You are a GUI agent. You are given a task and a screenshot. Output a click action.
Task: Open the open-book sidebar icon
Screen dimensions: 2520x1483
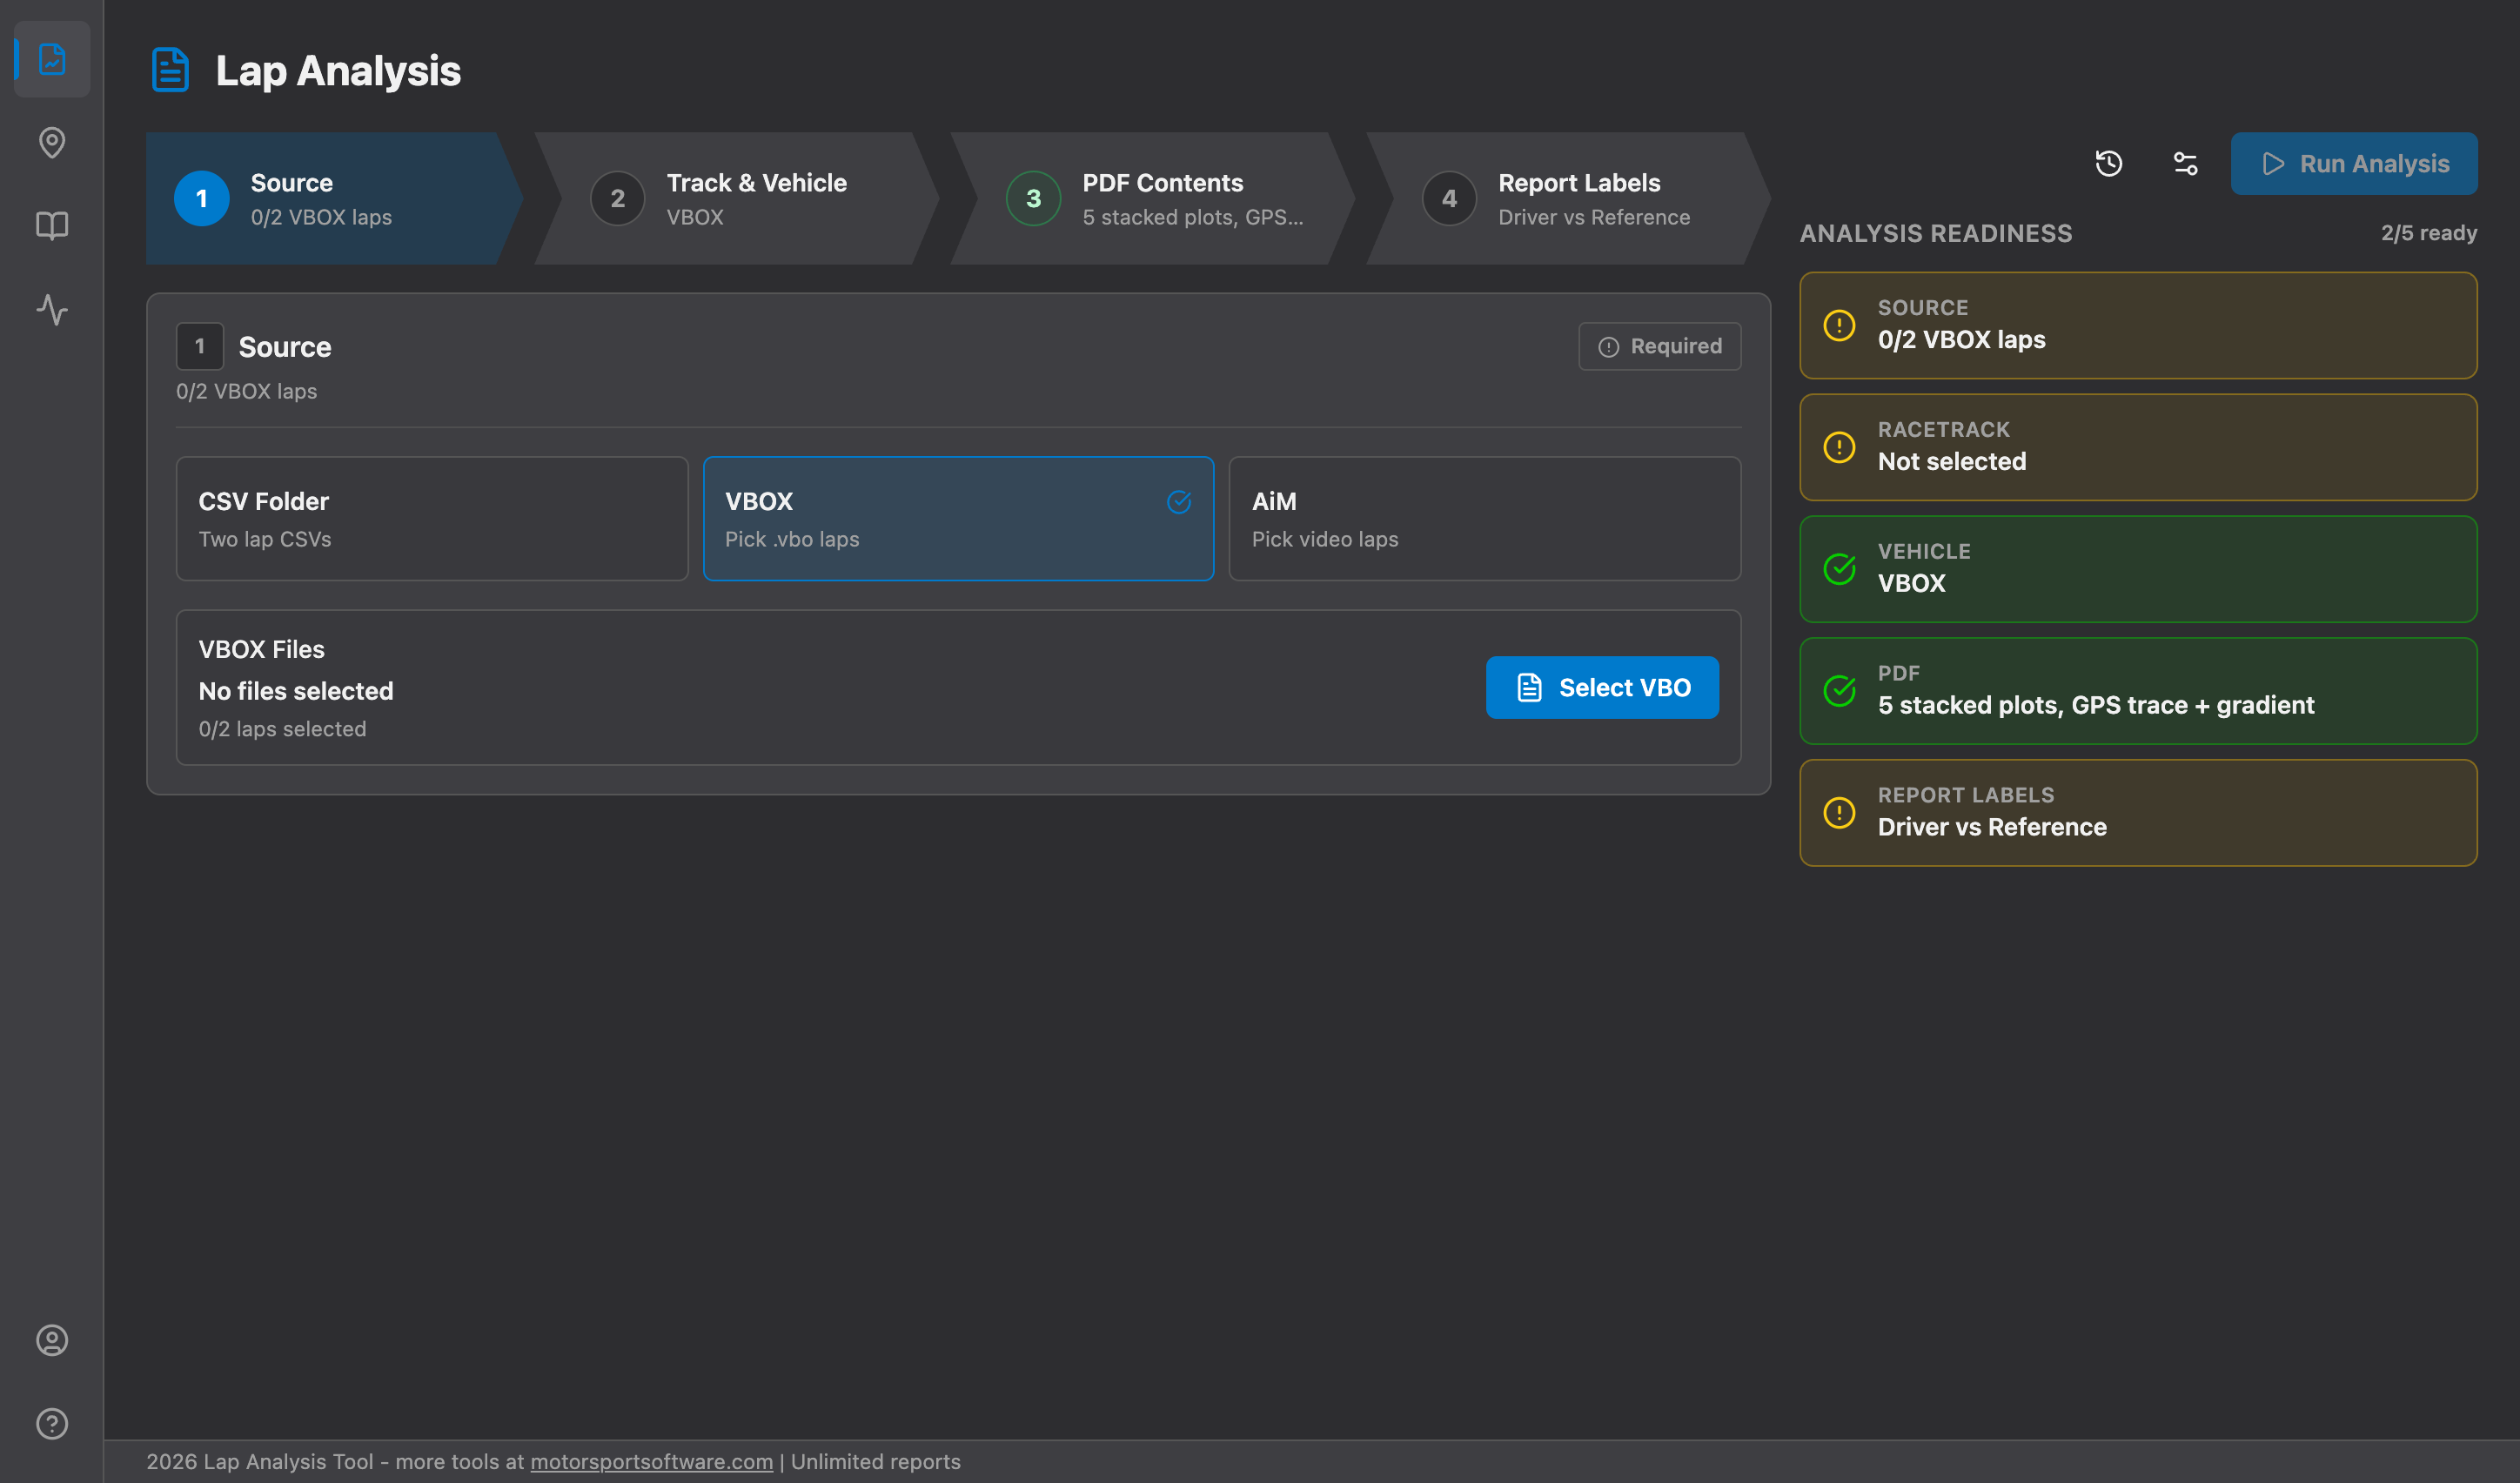[x=52, y=225]
